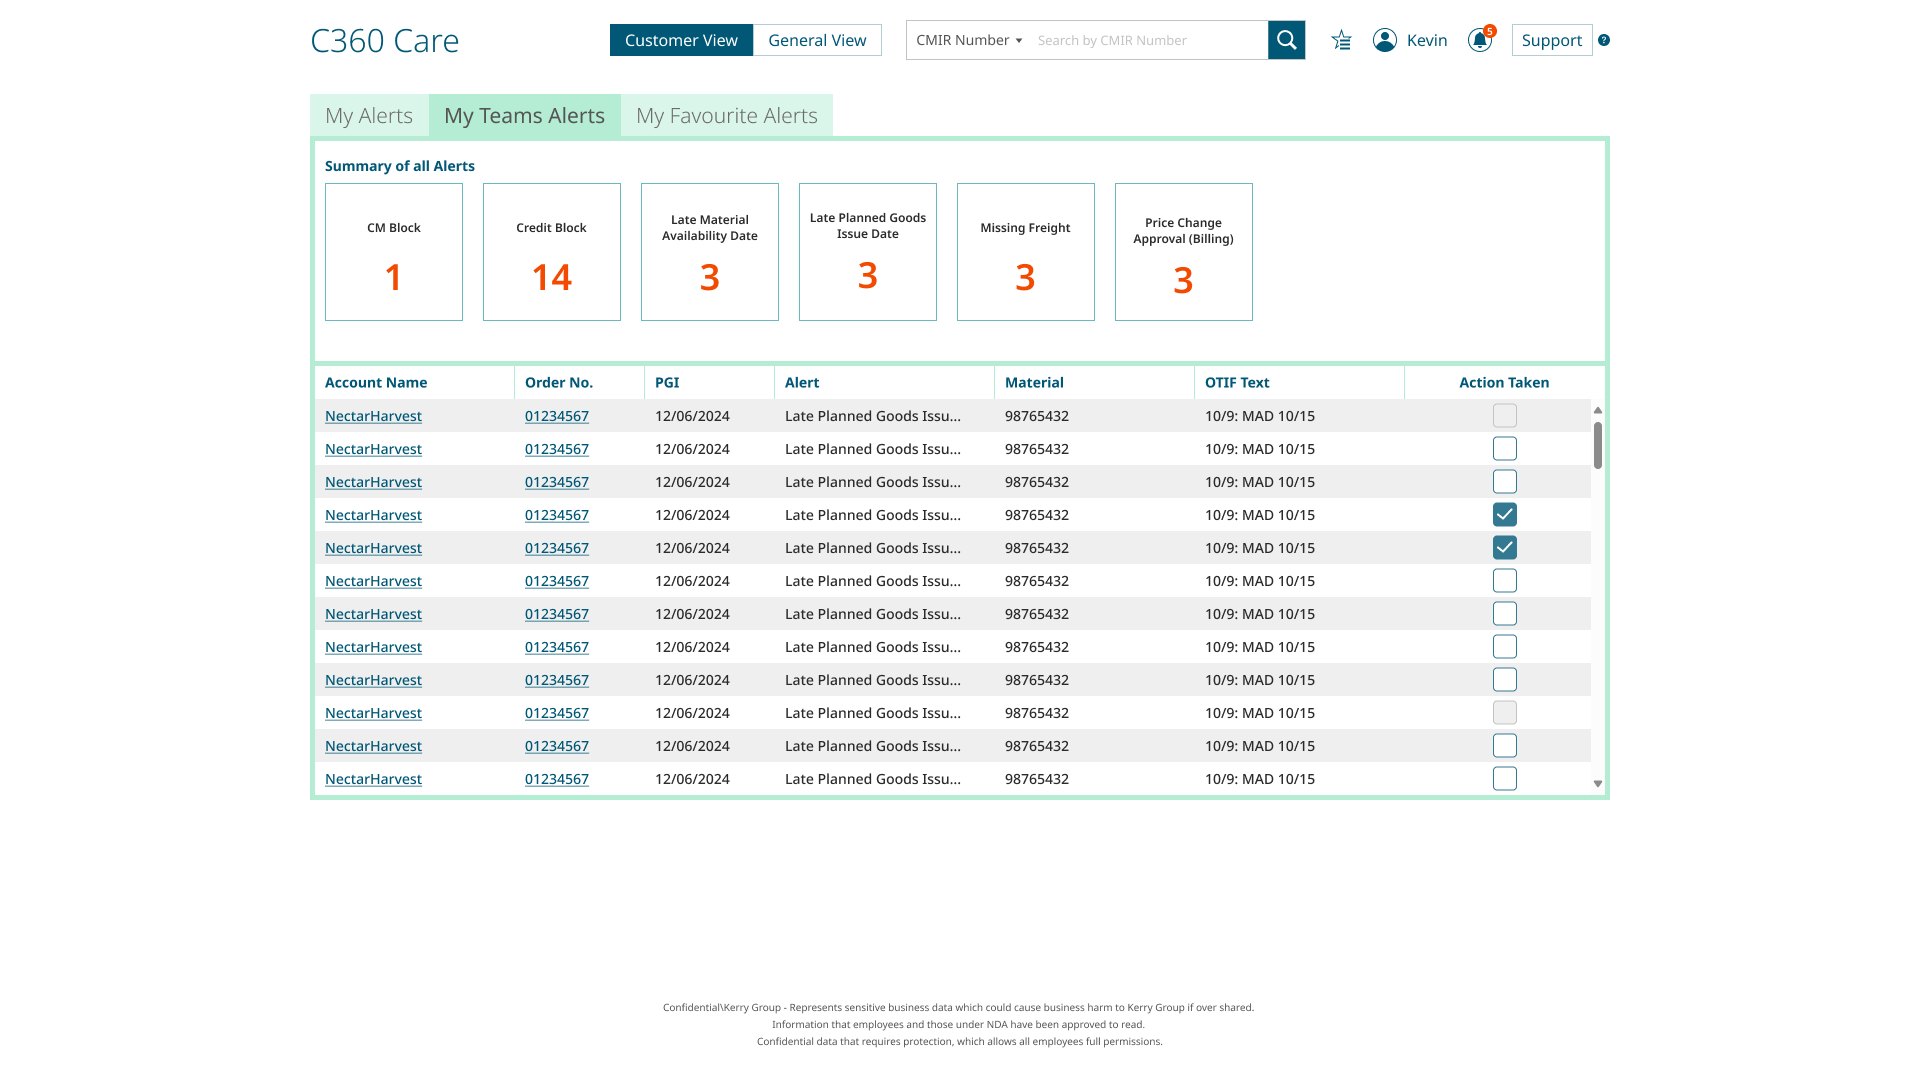The image size is (1920, 1080).
Task: Uncheck the first checked Action Taken box
Action: tap(1504, 515)
